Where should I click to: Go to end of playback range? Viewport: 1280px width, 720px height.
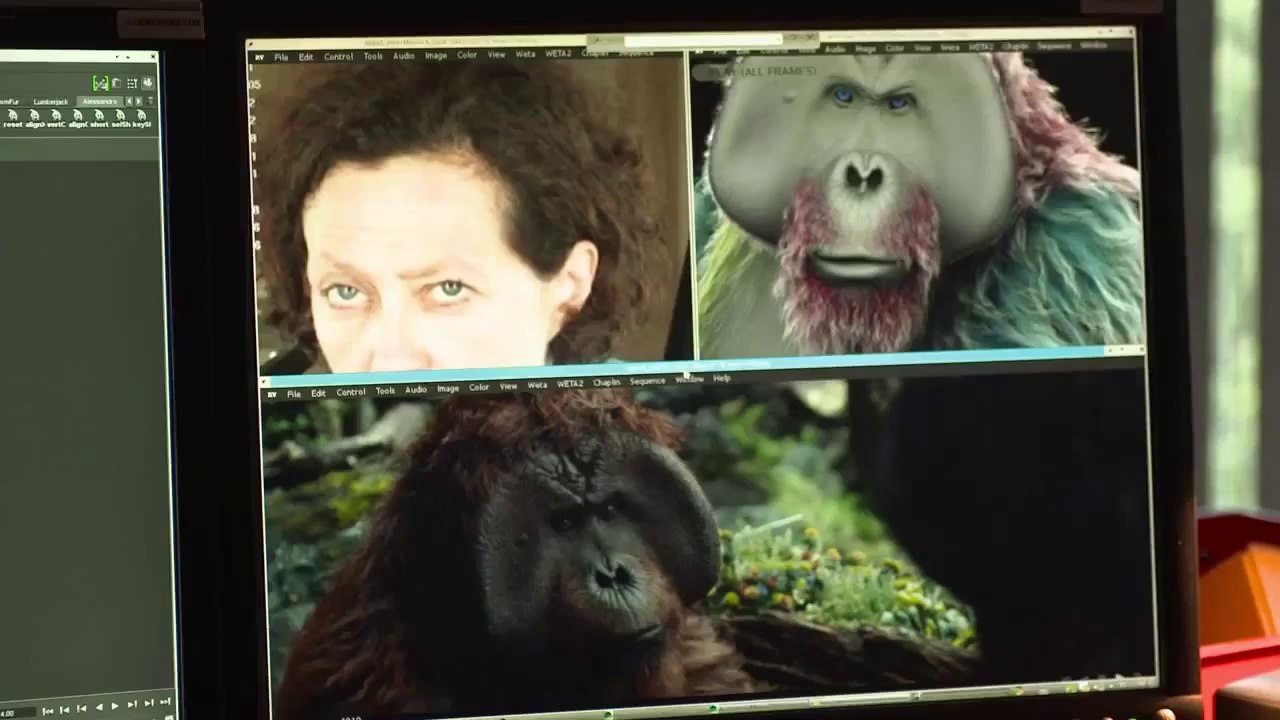165,702
